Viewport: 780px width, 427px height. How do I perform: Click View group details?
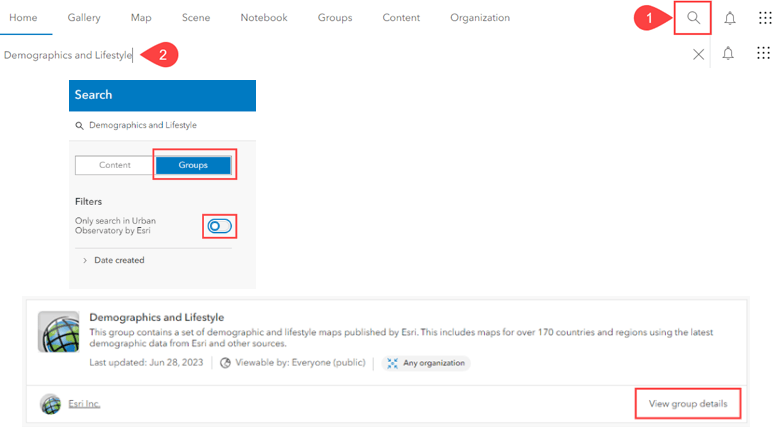click(x=688, y=404)
